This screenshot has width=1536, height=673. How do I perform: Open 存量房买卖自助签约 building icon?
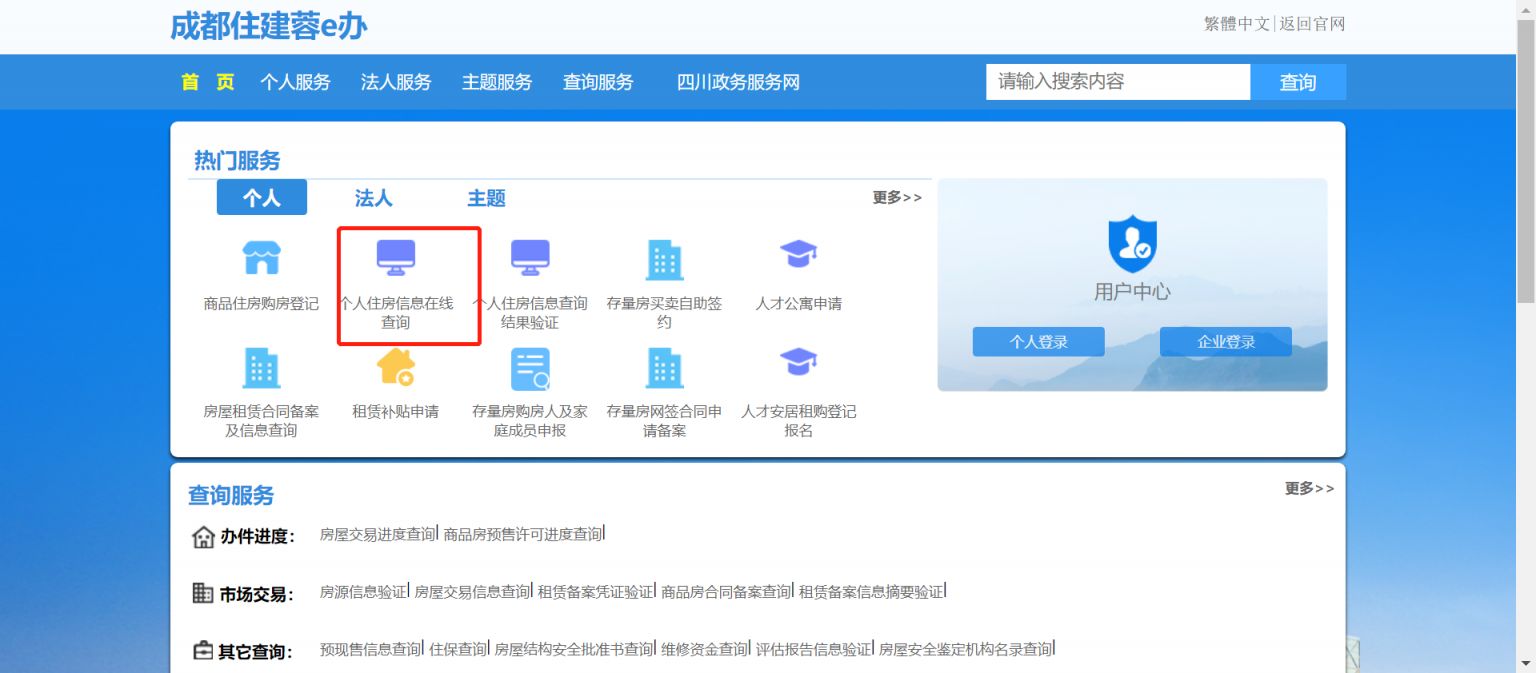click(x=663, y=257)
